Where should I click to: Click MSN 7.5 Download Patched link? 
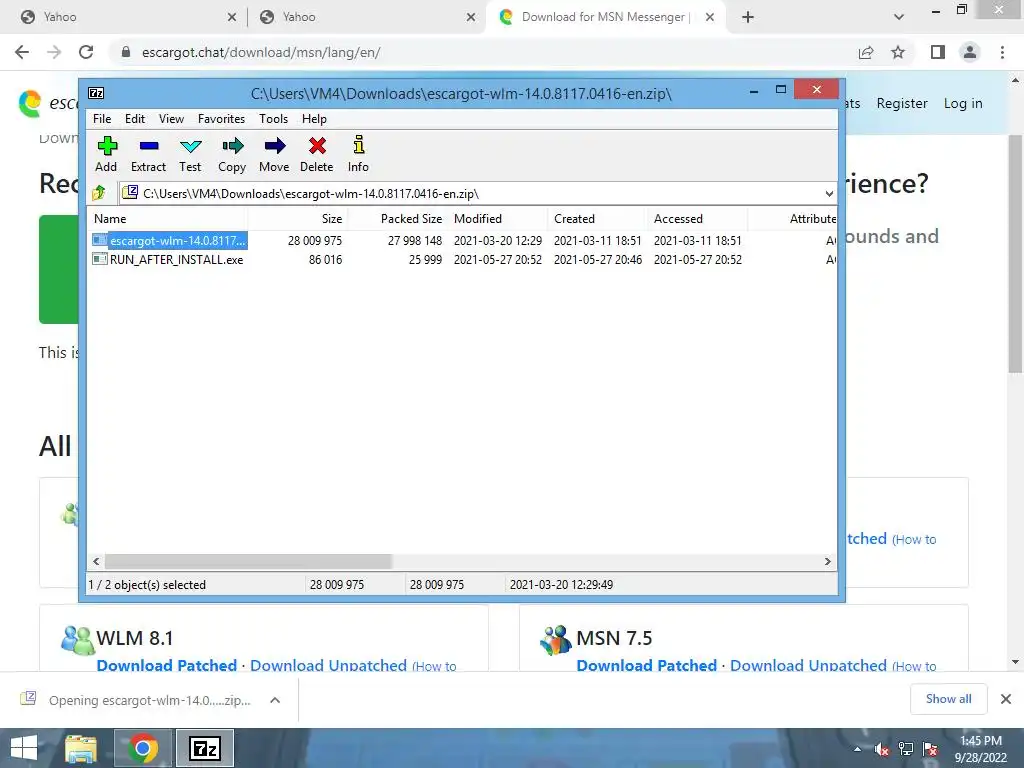(x=647, y=665)
